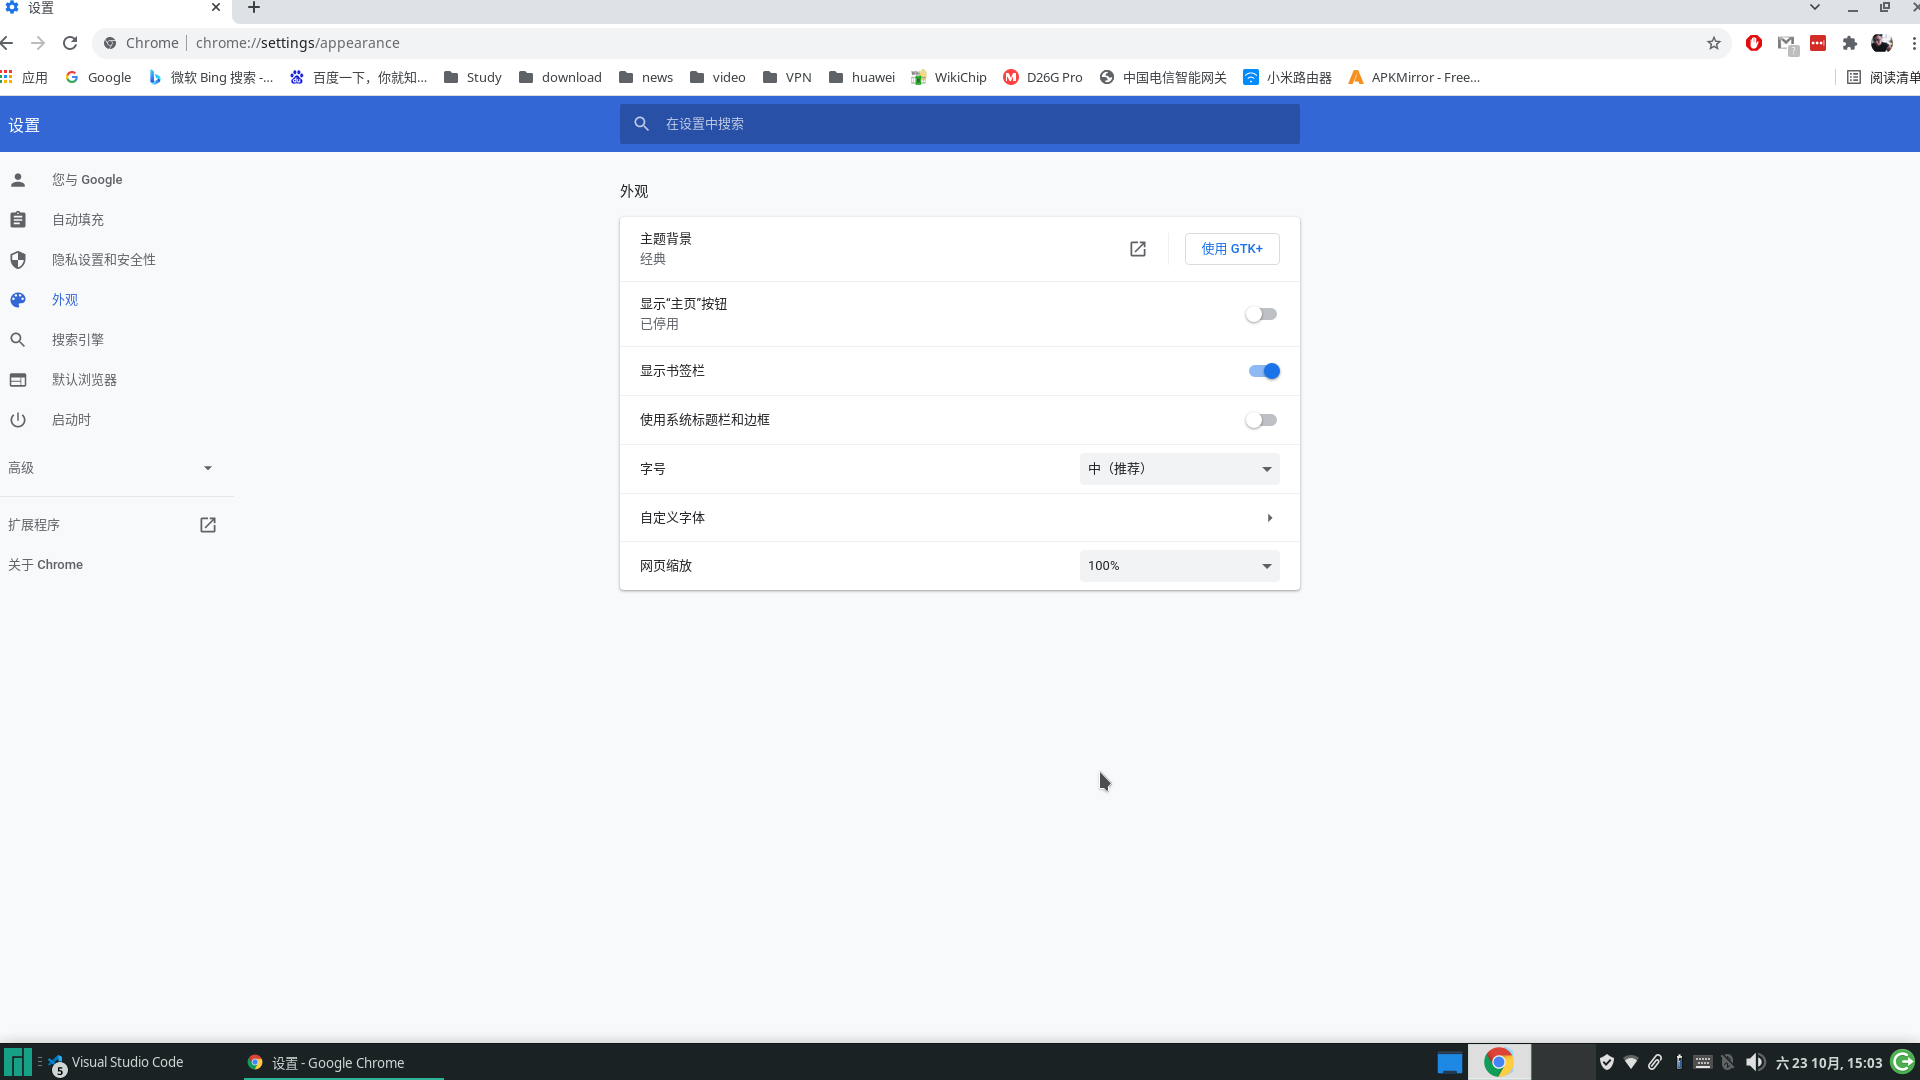The image size is (1920, 1080).
Task: Turn off the 显示书签栏 toggle
Action: pos(1264,371)
